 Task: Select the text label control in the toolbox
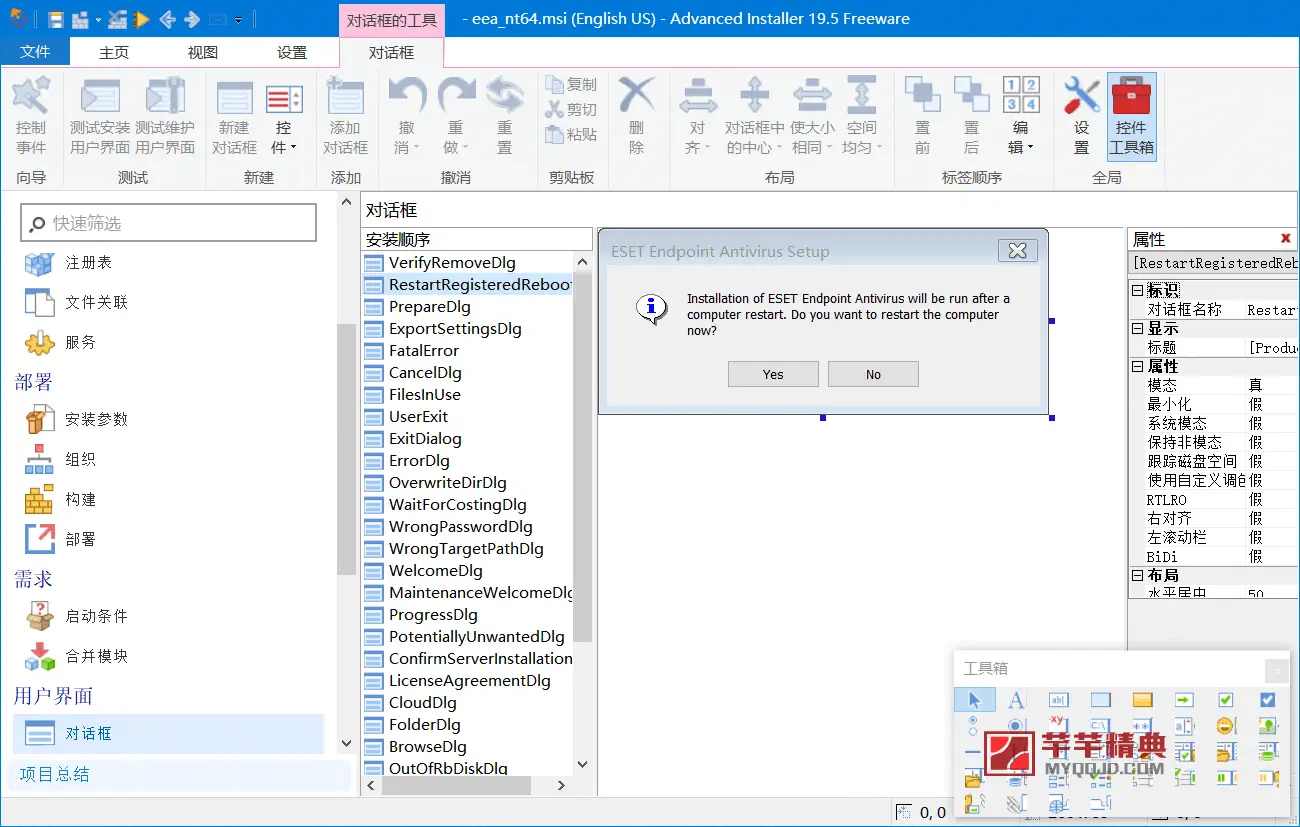tap(1015, 699)
